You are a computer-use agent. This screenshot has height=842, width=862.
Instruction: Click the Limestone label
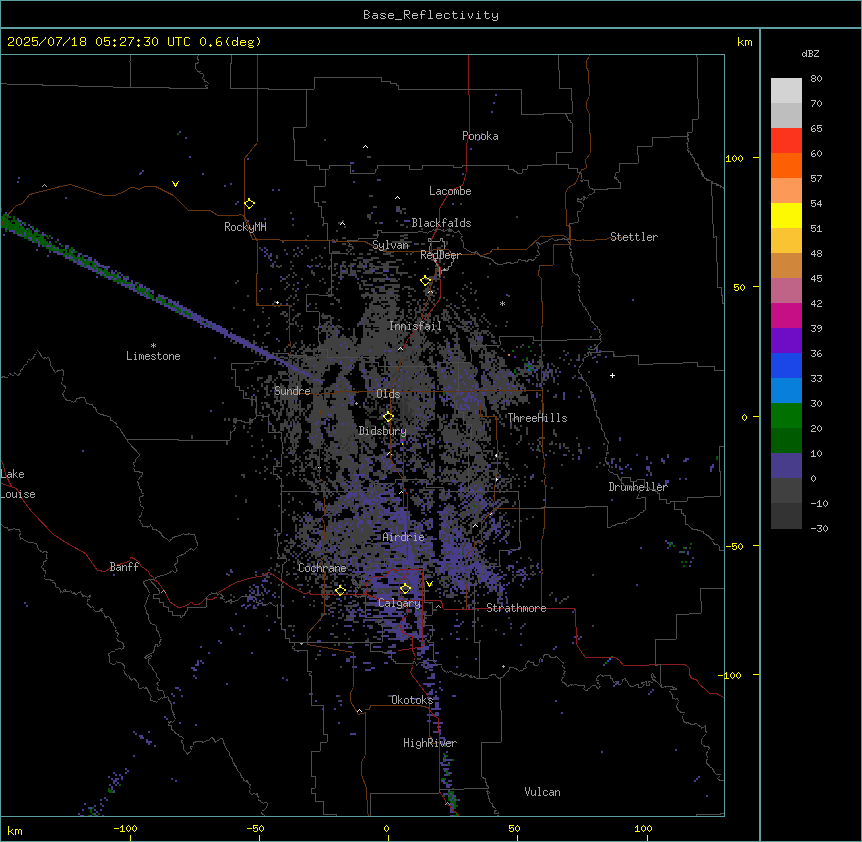153,356
